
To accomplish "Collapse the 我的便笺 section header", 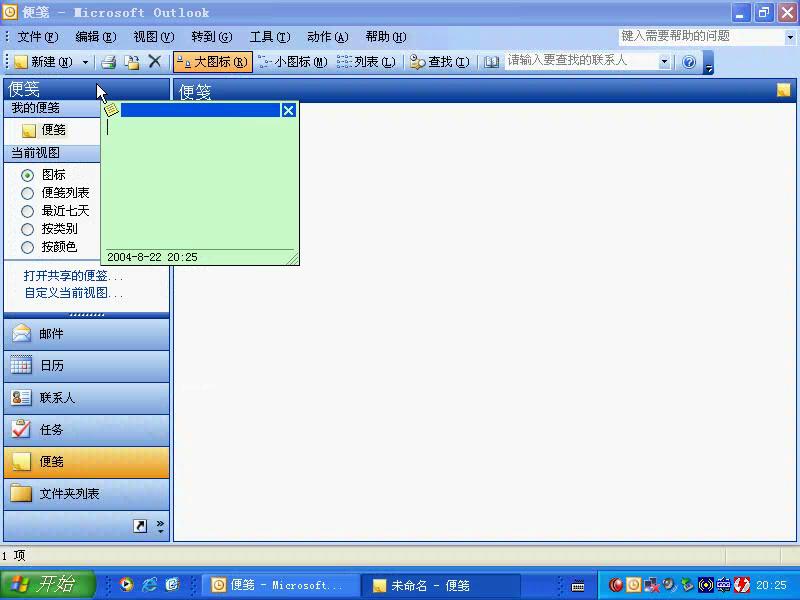I will [x=52, y=108].
